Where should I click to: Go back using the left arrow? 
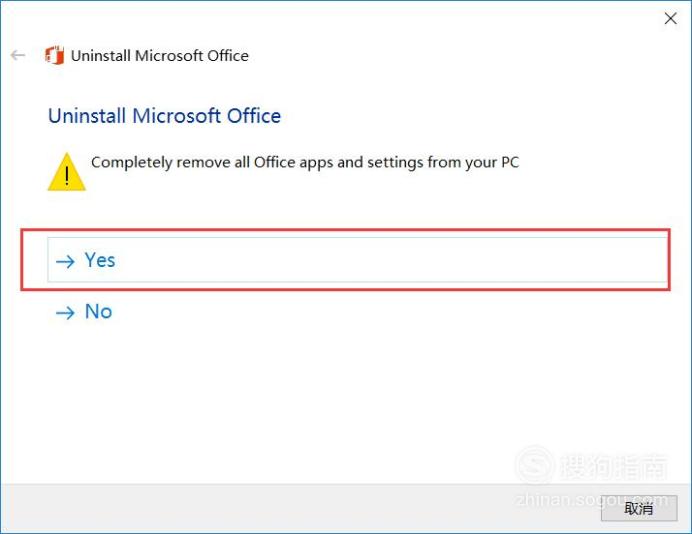pyautogui.click(x=18, y=55)
